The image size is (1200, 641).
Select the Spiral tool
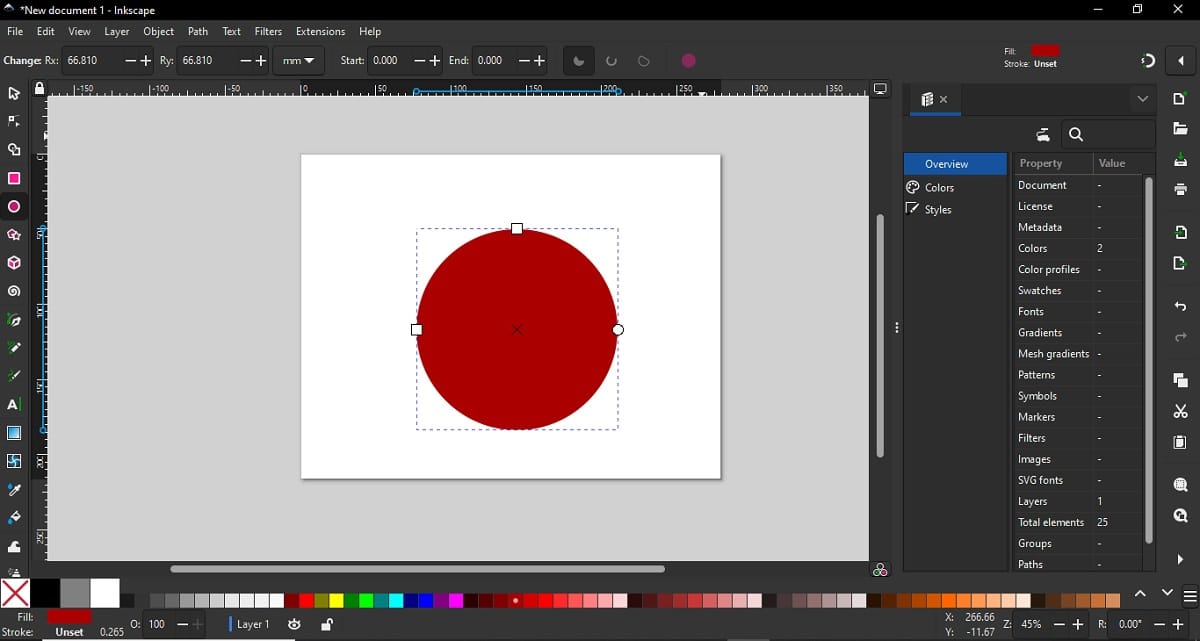point(14,290)
